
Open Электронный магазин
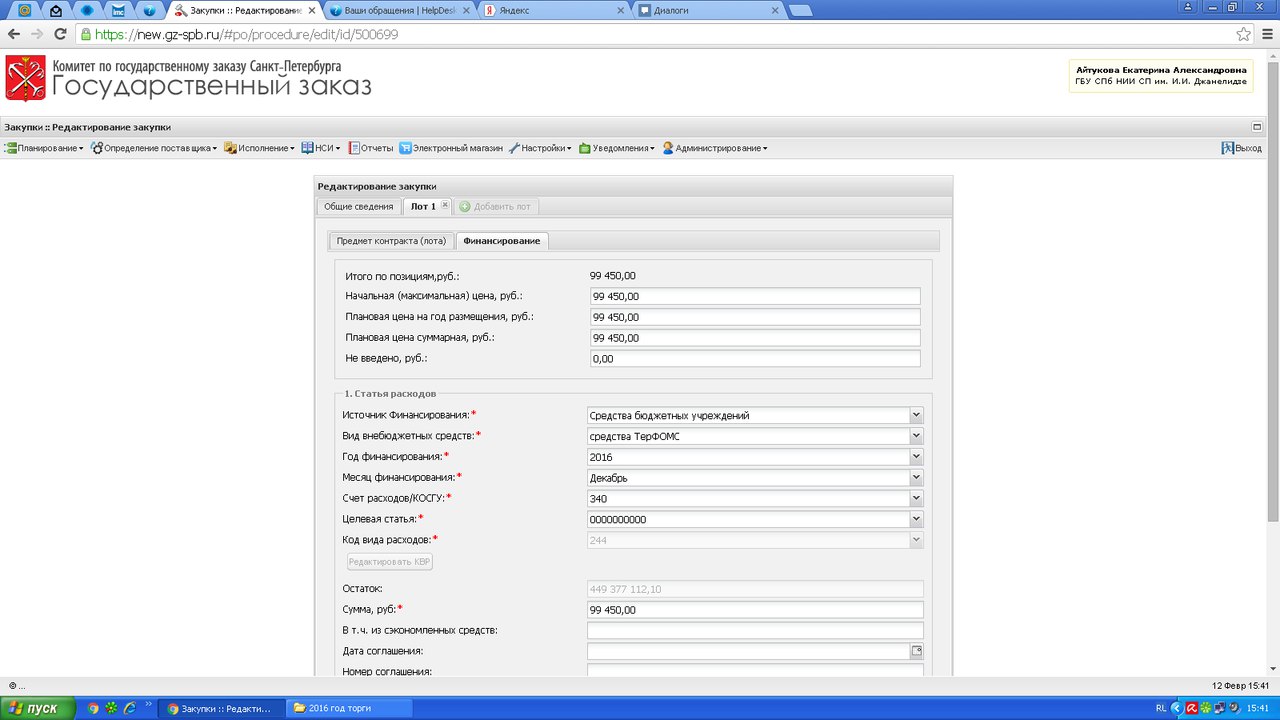[452, 148]
